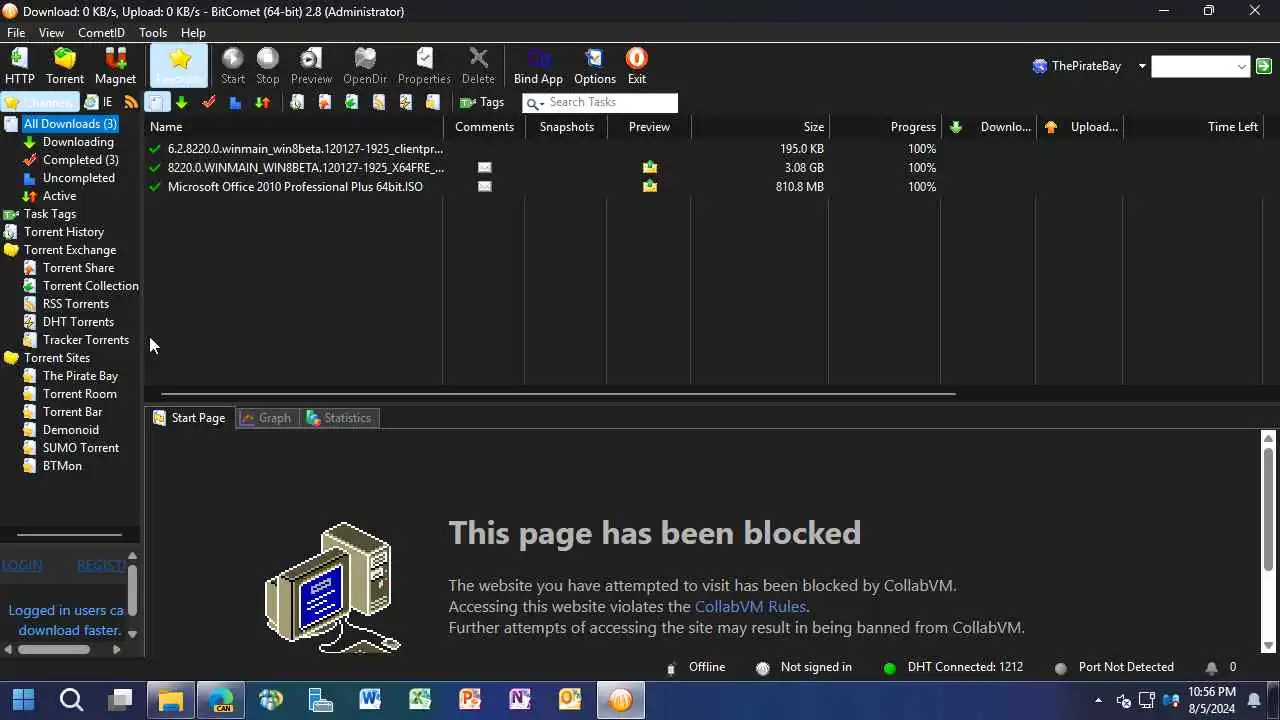Open the Preview toolbar icon
Image resolution: width=1280 pixels, height=720 pixels.
[x=311, y=66]
